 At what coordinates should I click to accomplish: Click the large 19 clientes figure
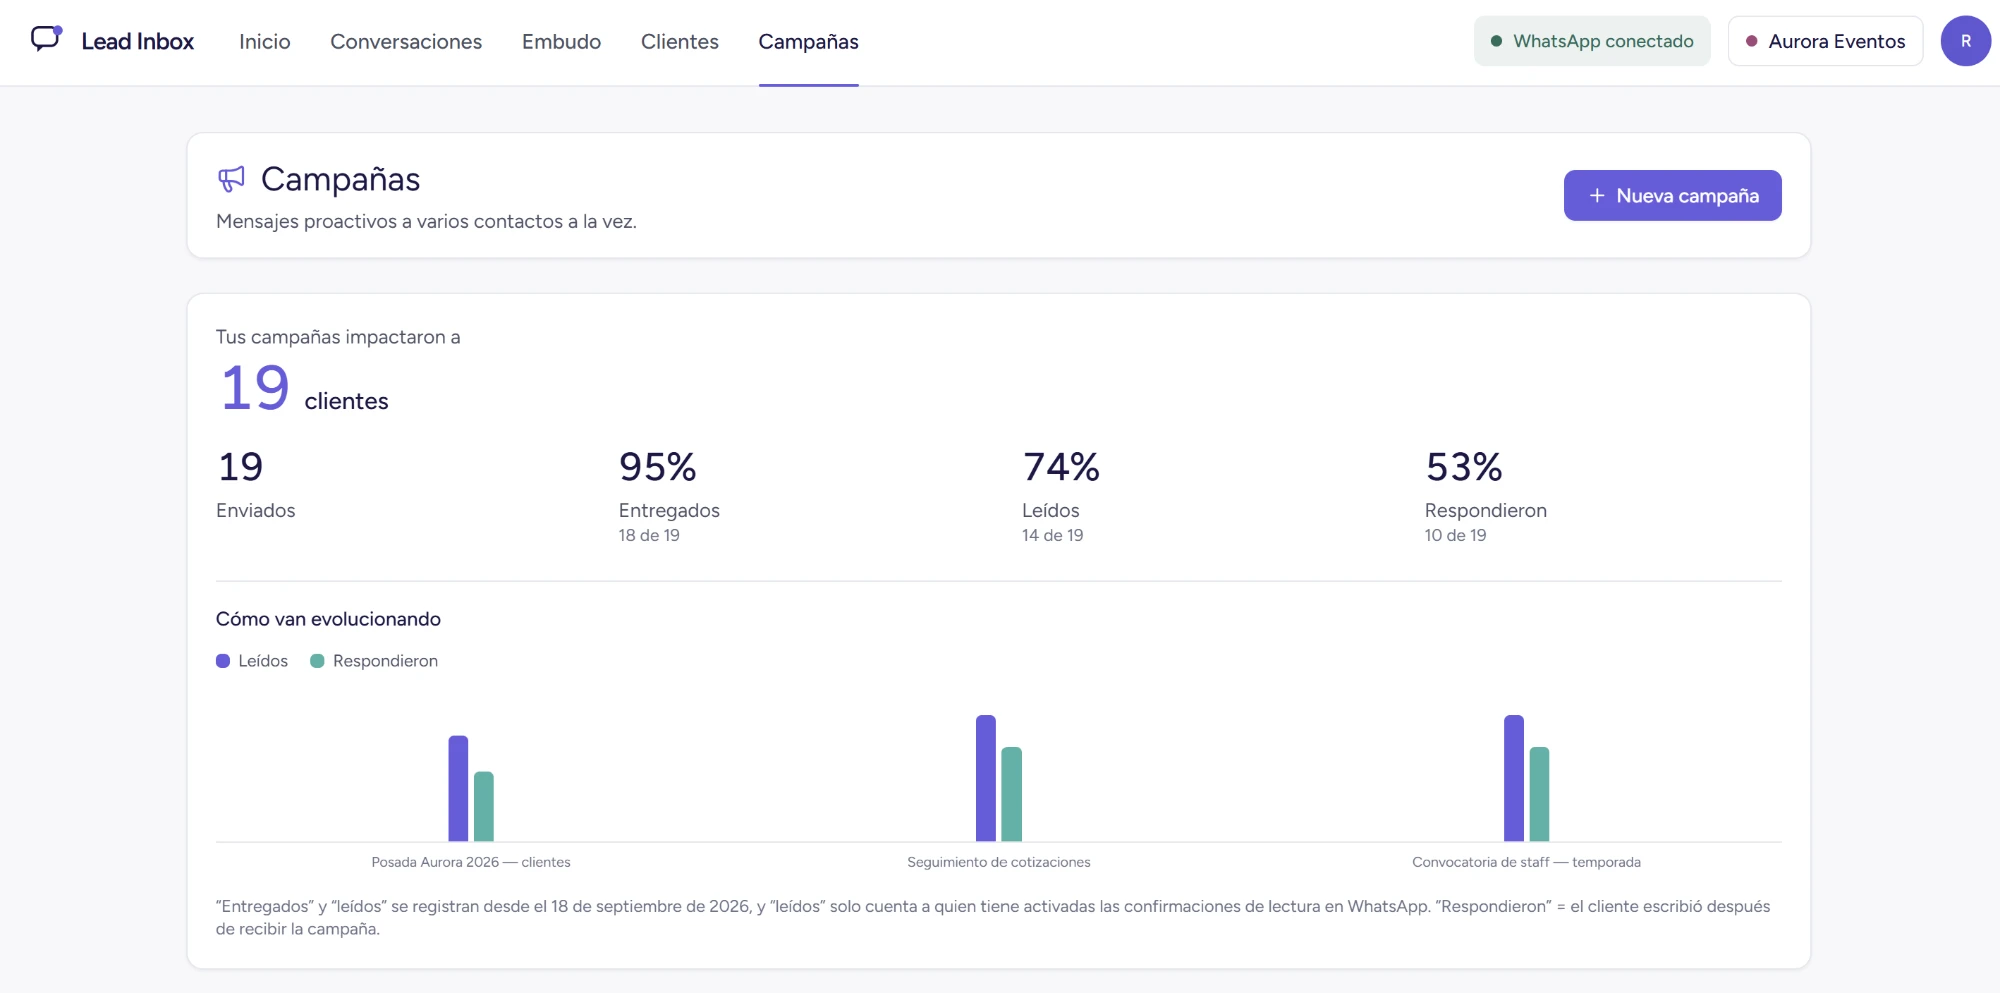pos(255,388)
